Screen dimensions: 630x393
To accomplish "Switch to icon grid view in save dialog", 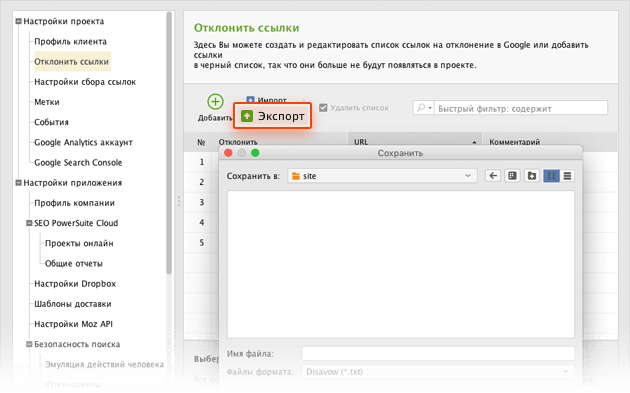I will point(551,176).
